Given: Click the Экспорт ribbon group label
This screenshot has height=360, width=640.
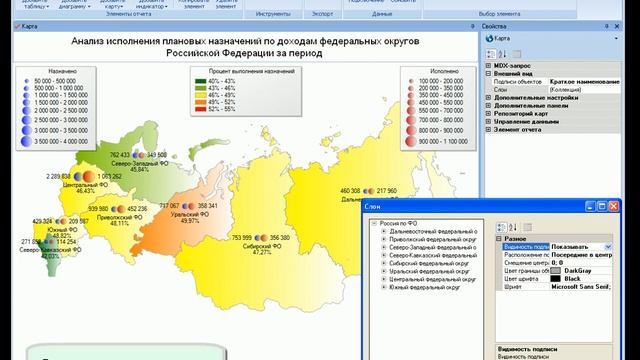Looking at the screenshot, I should (x=322, y=14).
